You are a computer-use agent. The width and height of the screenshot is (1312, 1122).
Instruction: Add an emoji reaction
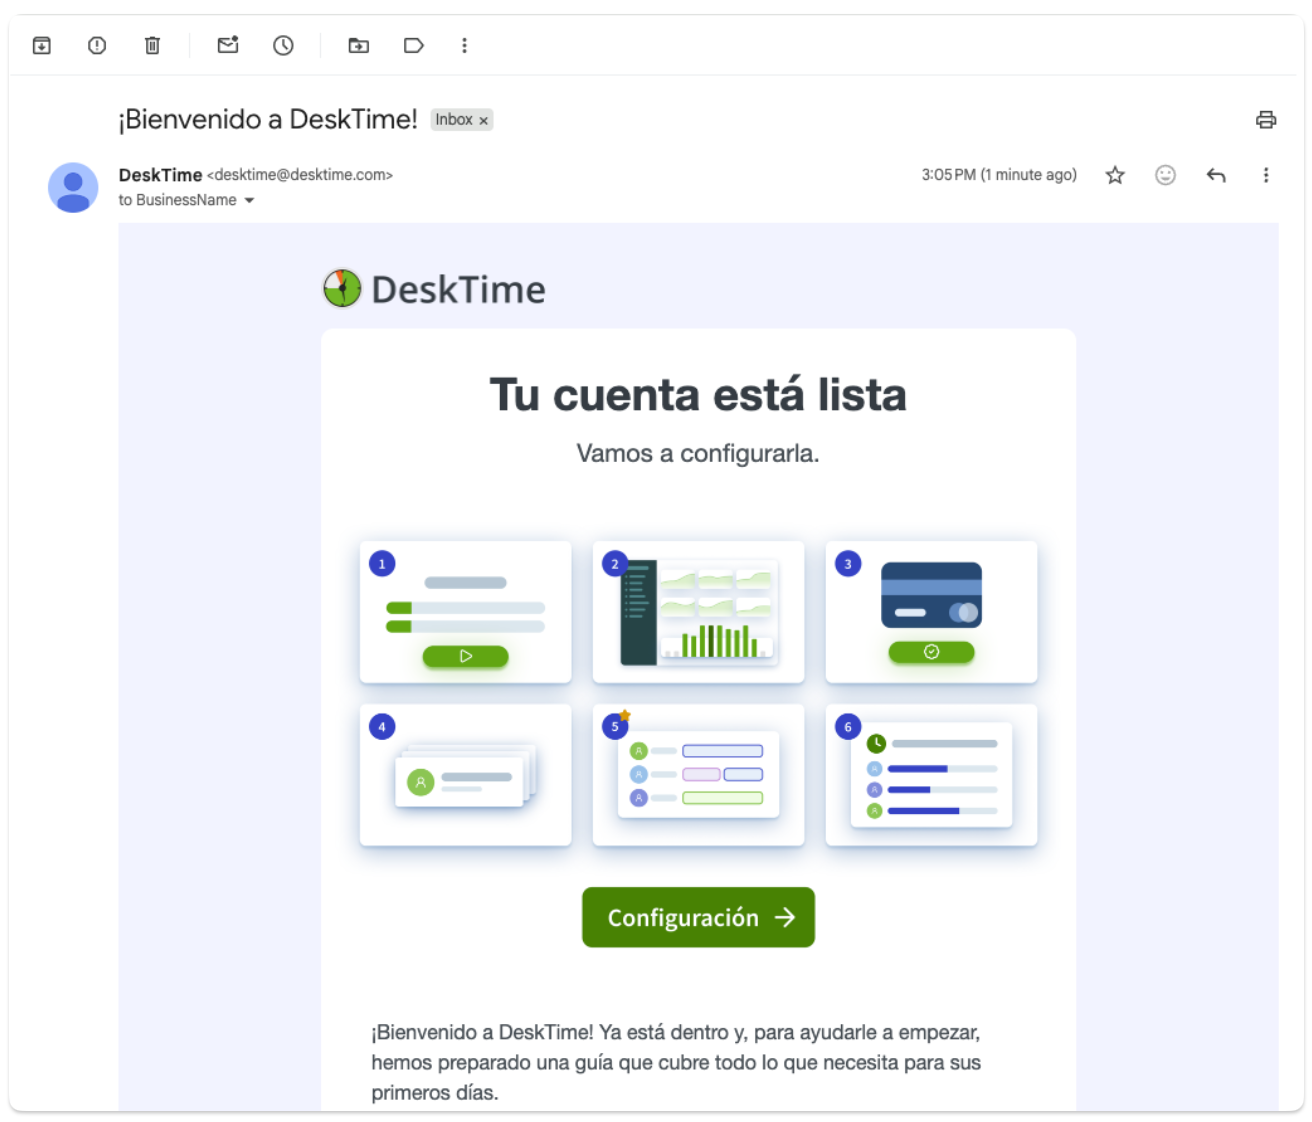(1165, 175)
